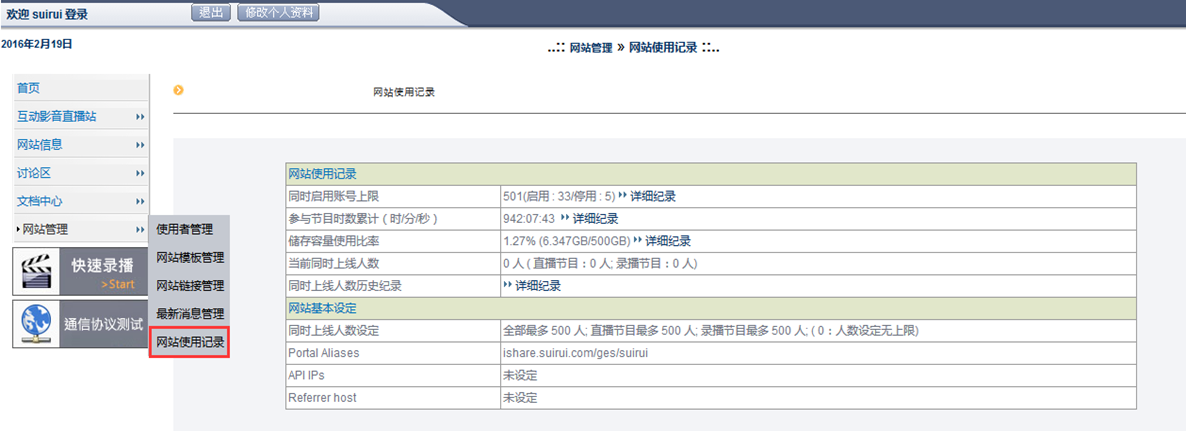Click the Referrer host row label

(322, 398)
